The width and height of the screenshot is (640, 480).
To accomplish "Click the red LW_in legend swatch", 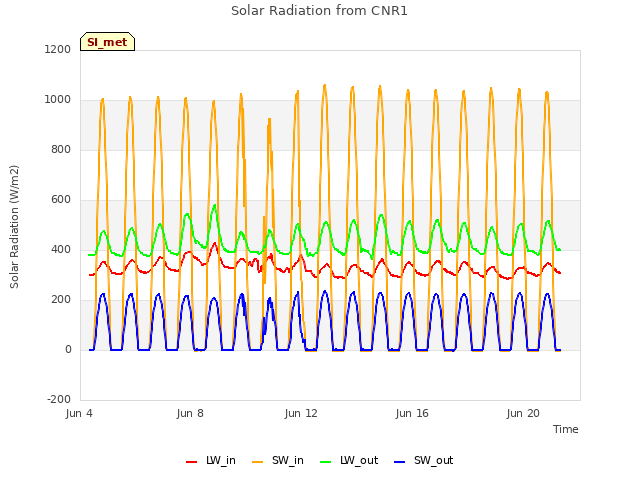I will (x=191, y=462).
